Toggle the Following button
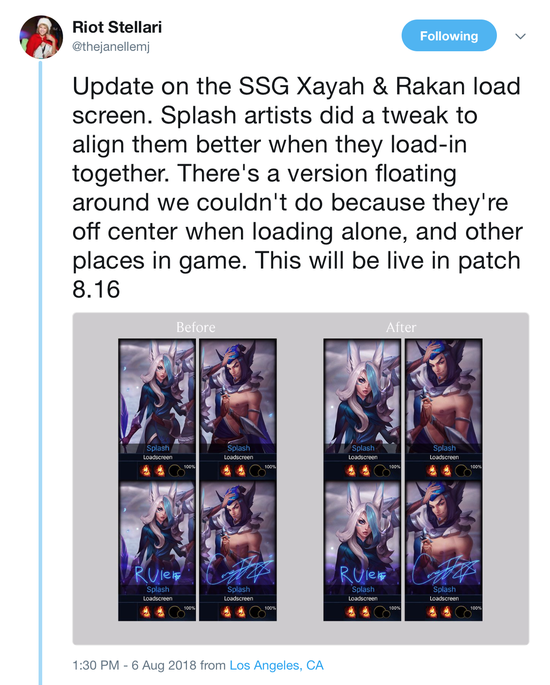Screen dimensions: 550x685 [449, 35]
